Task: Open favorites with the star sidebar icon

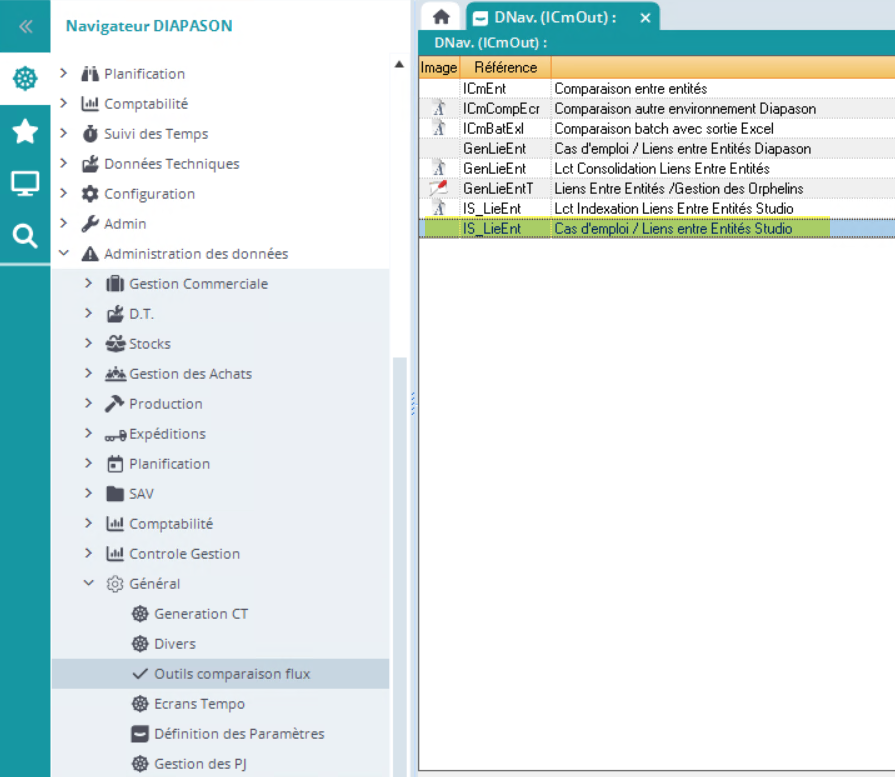Action: point(25,131)
